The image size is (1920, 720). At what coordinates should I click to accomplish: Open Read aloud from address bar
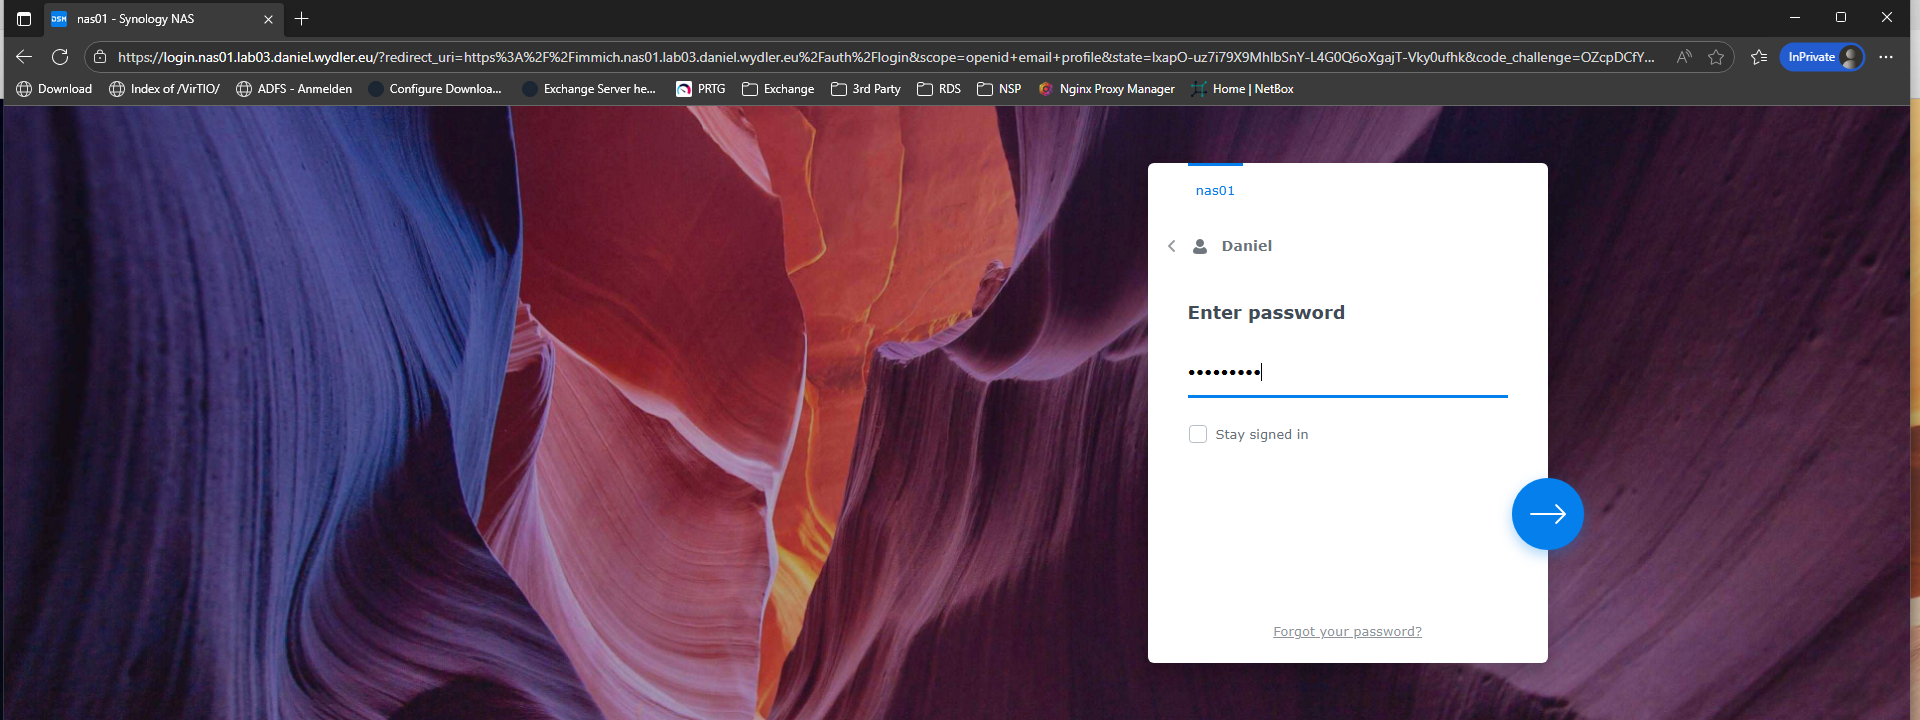(x=1684, y=57)
